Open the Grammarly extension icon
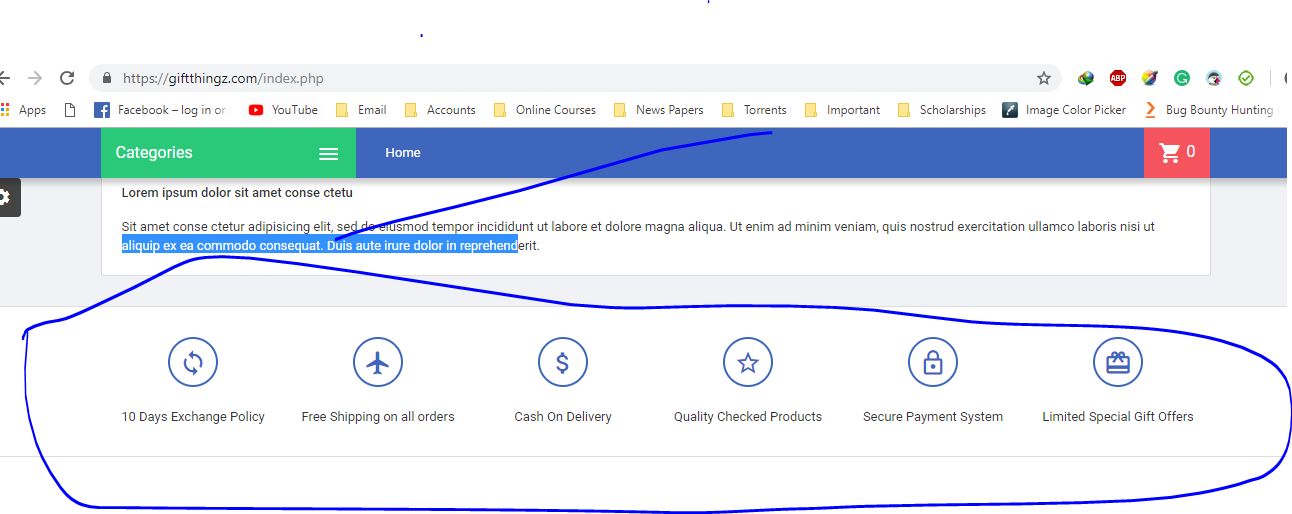Image resolution: width=1292 pixels, height=514 pixels. (x=1182, y=78)
